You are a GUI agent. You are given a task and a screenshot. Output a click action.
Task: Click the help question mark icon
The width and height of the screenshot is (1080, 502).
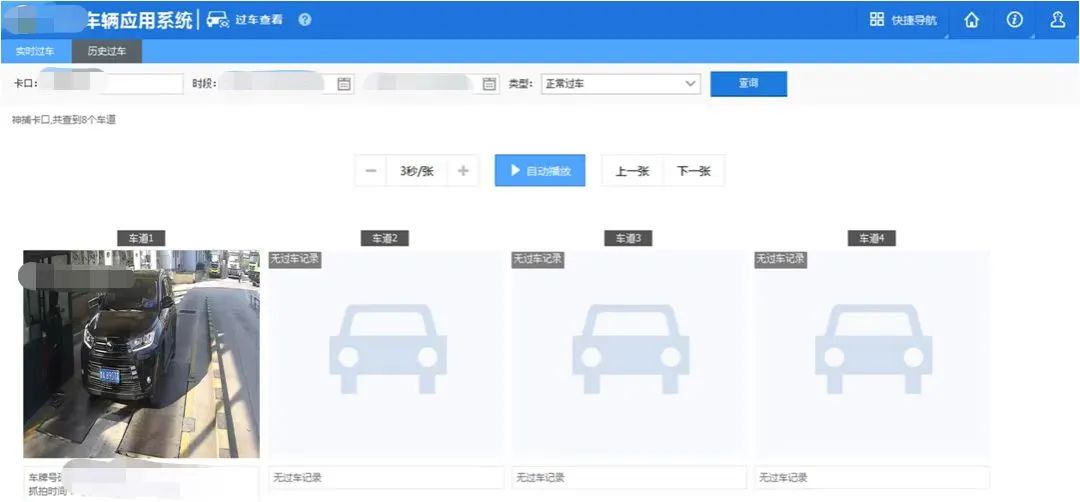tap(305, 20)
